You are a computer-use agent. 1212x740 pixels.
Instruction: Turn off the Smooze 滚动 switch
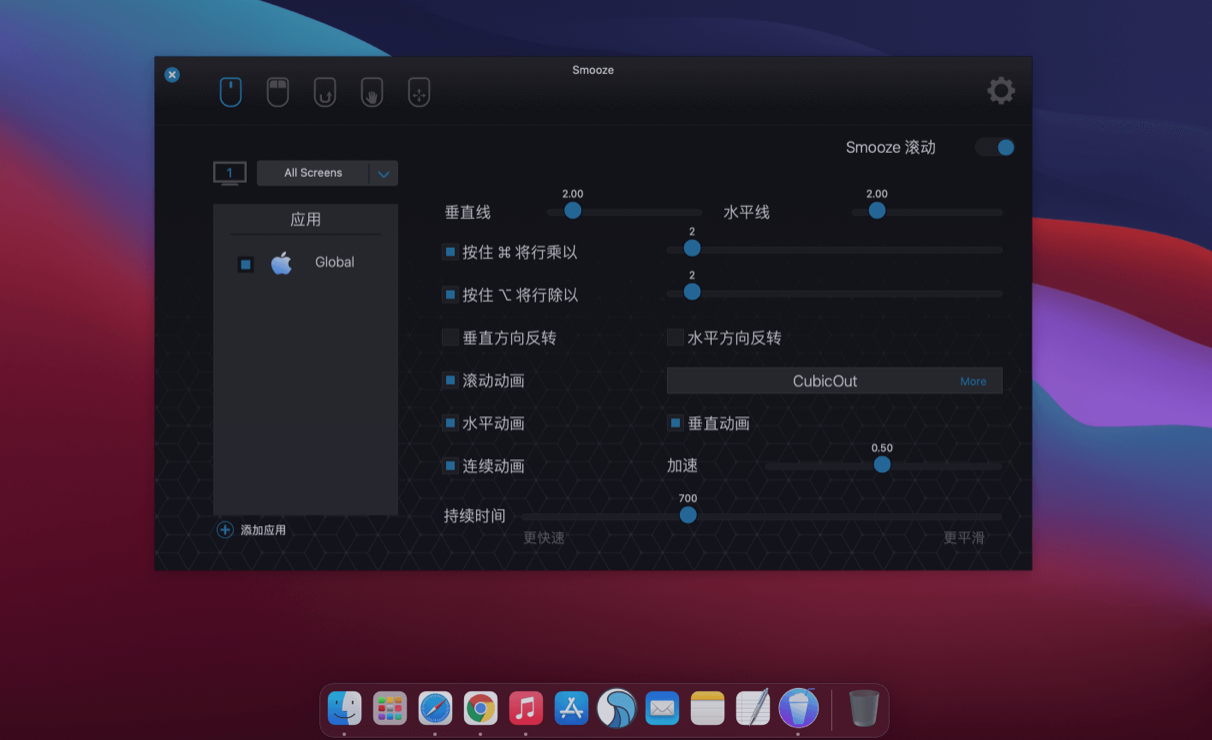pos(994,146)
